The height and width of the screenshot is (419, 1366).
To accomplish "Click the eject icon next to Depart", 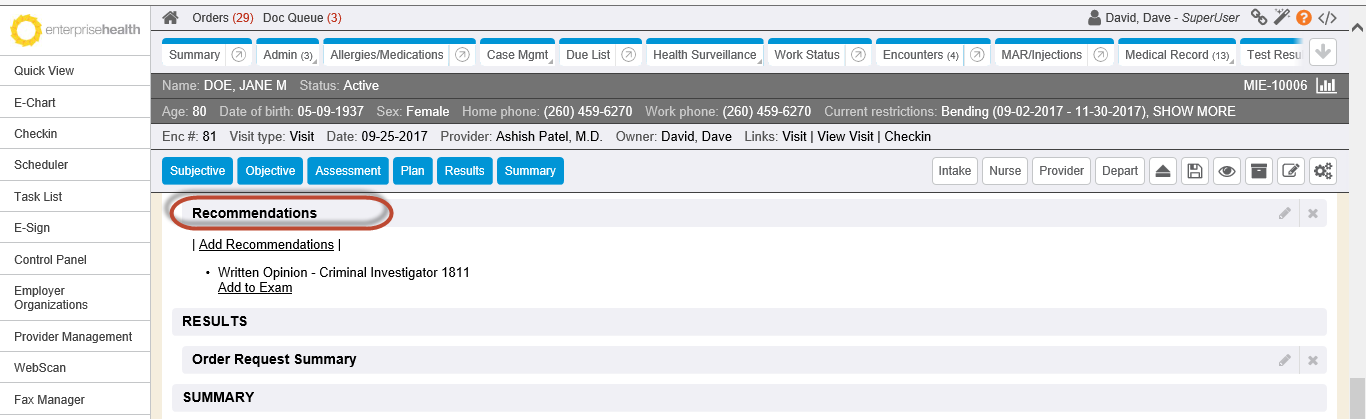I will 1162,171.
